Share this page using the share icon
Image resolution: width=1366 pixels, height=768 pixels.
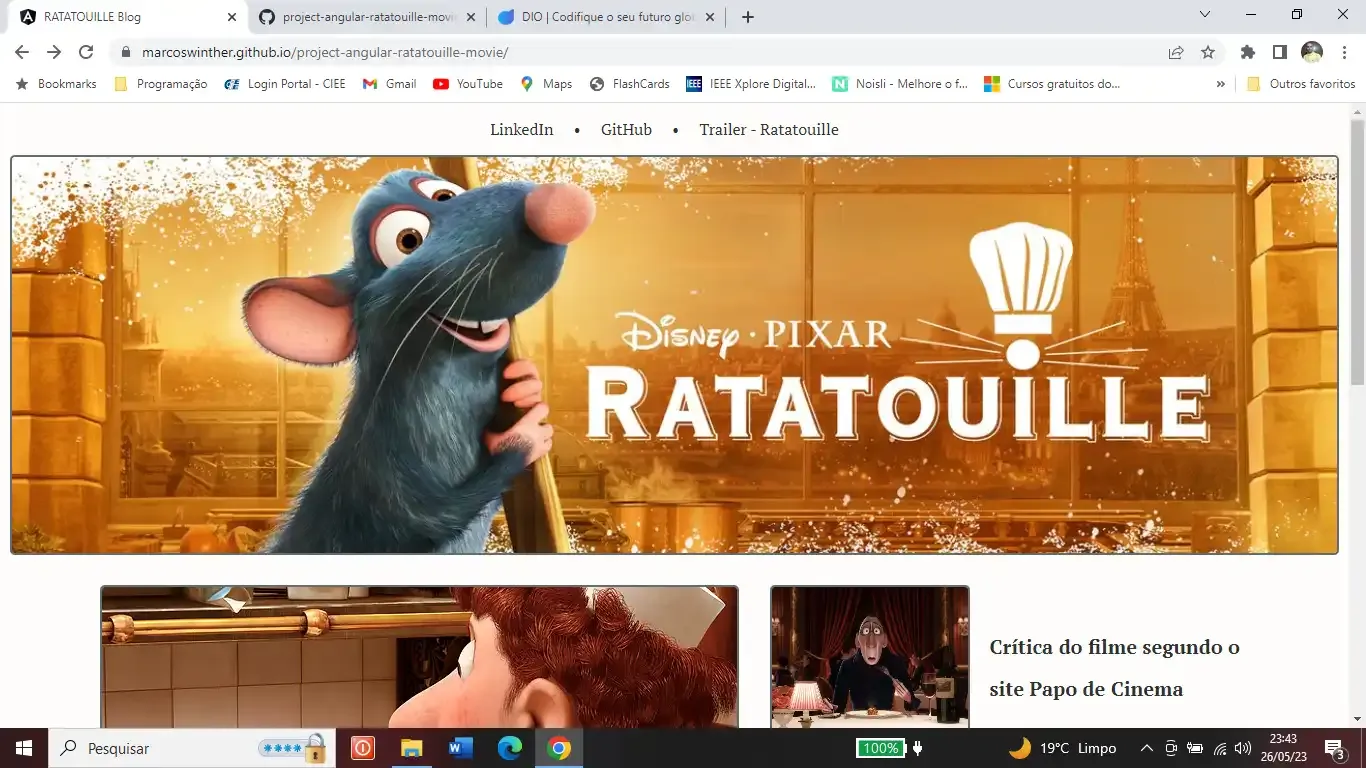click(x=1176, y=52)
